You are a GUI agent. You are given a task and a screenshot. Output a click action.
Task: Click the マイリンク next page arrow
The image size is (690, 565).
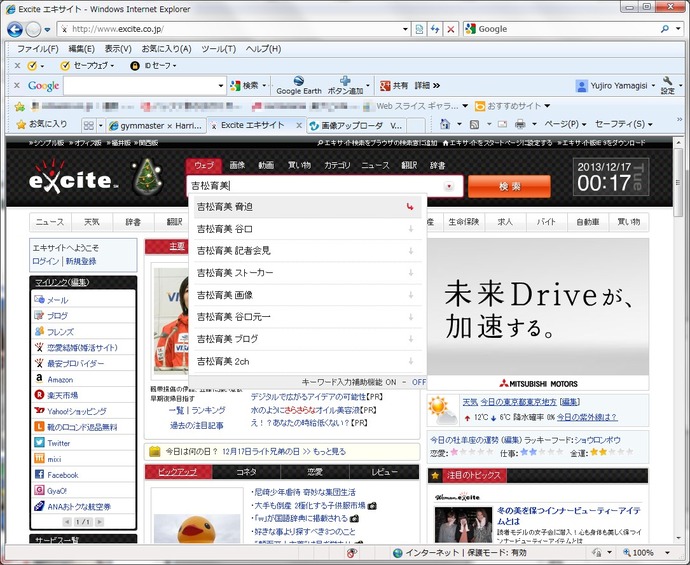point(99,522)
